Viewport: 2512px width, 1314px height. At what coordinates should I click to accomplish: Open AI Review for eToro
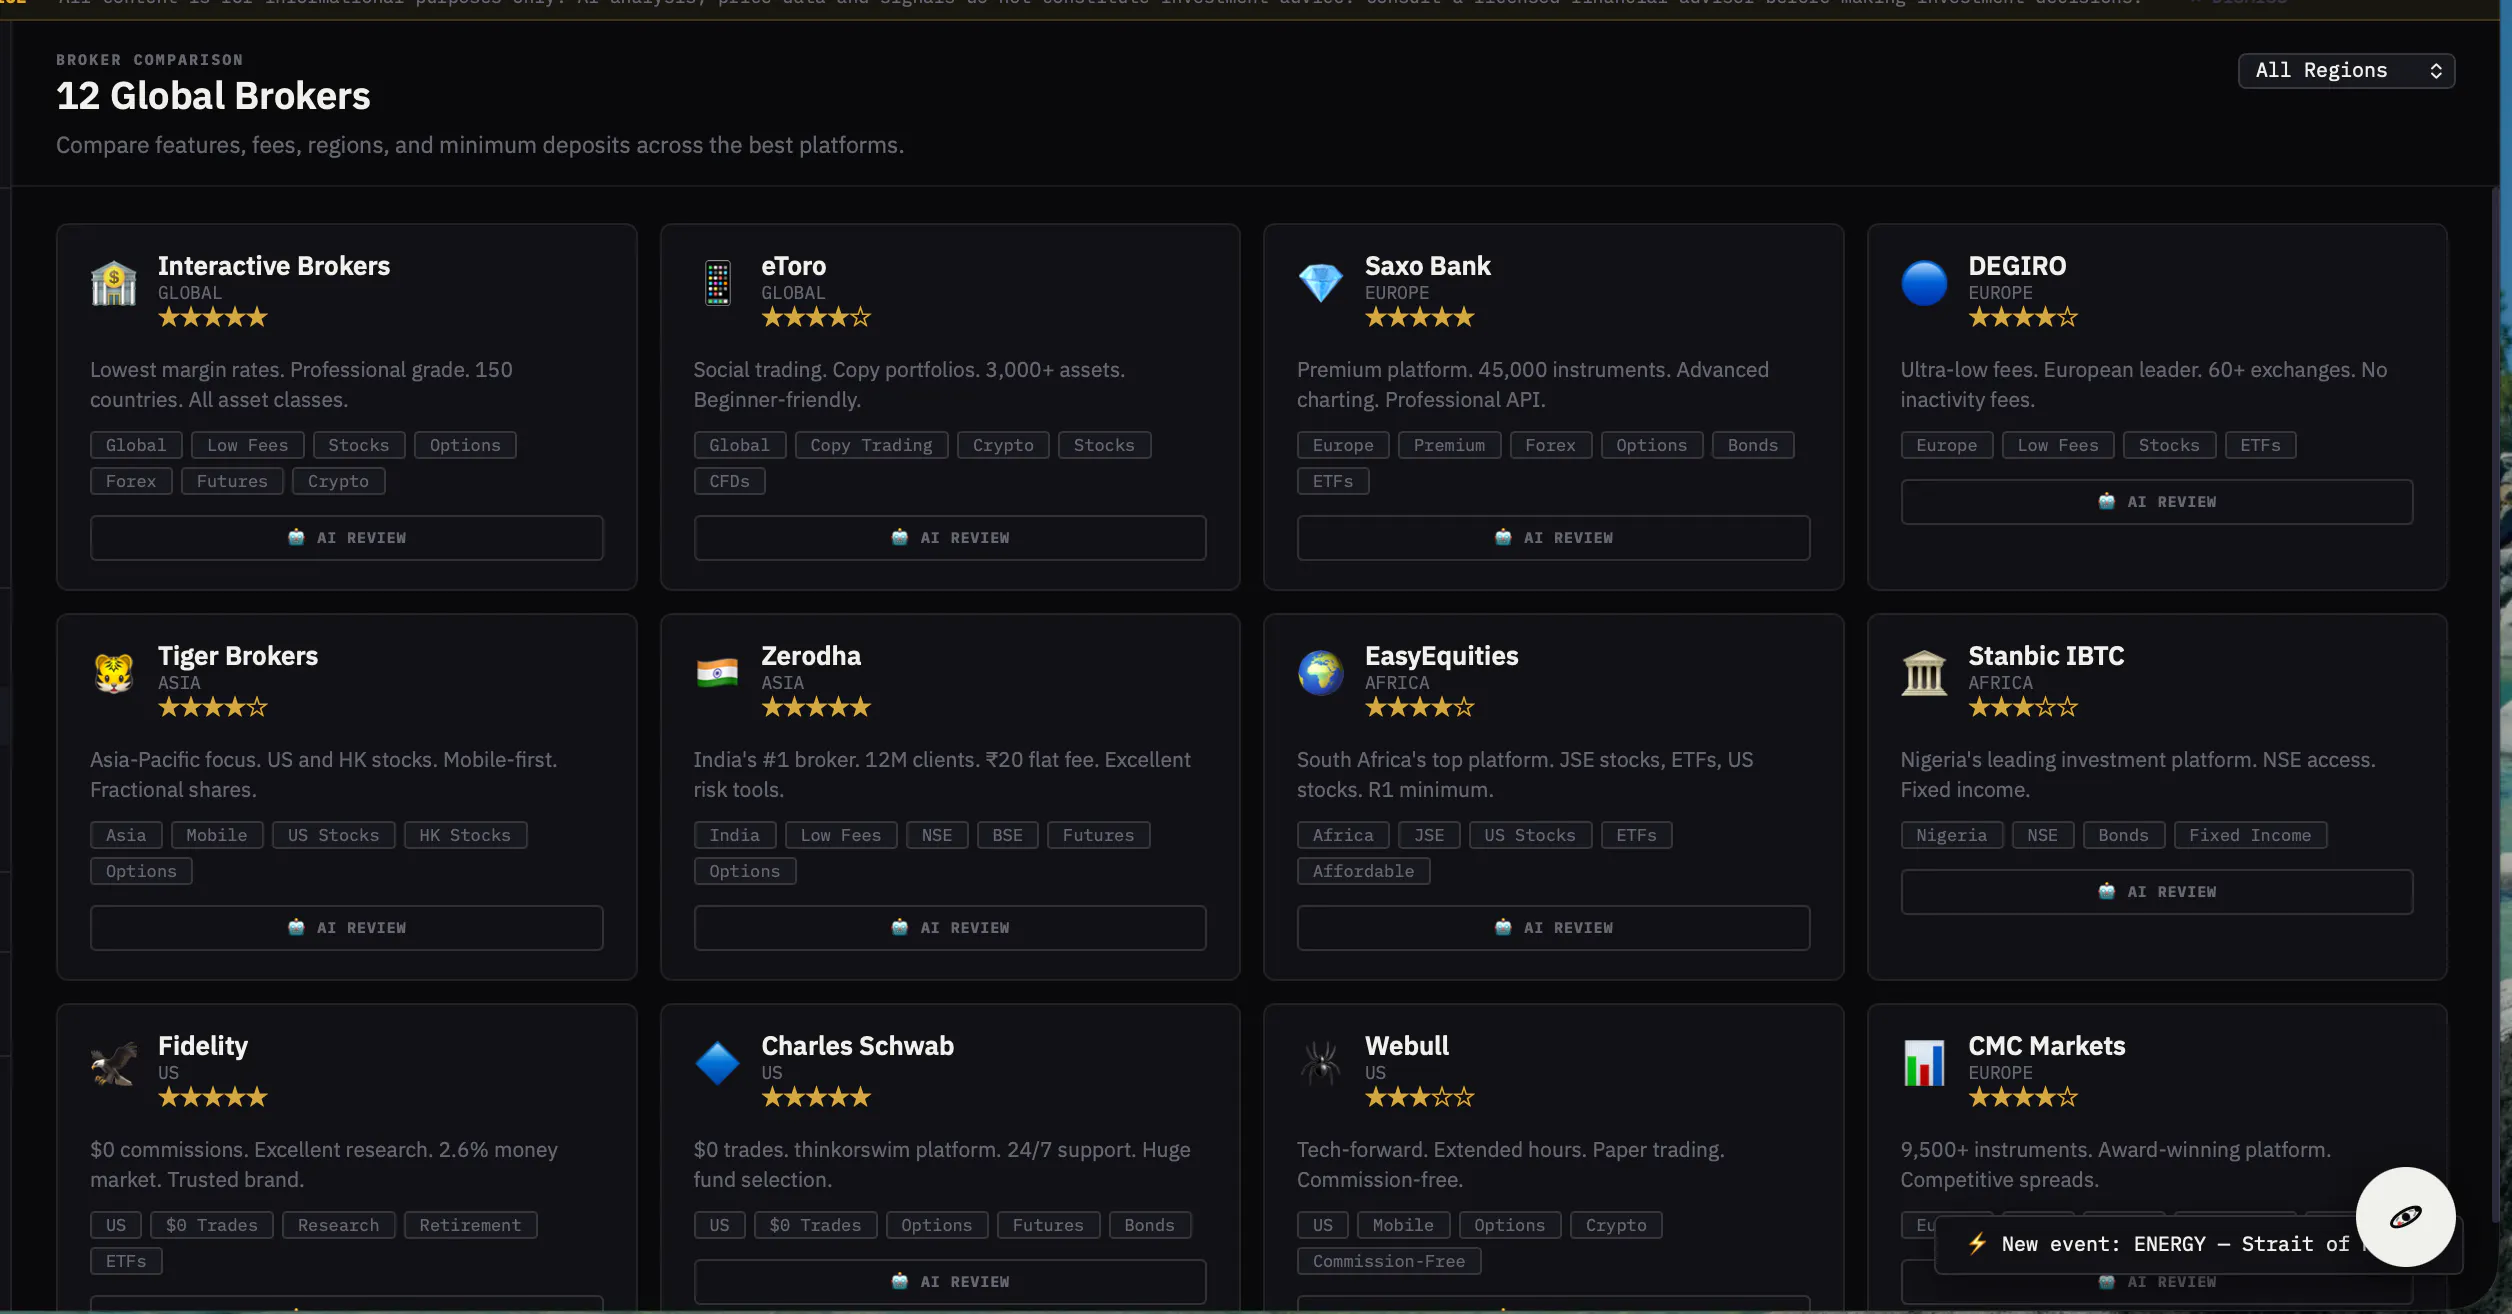pos(950,538)
